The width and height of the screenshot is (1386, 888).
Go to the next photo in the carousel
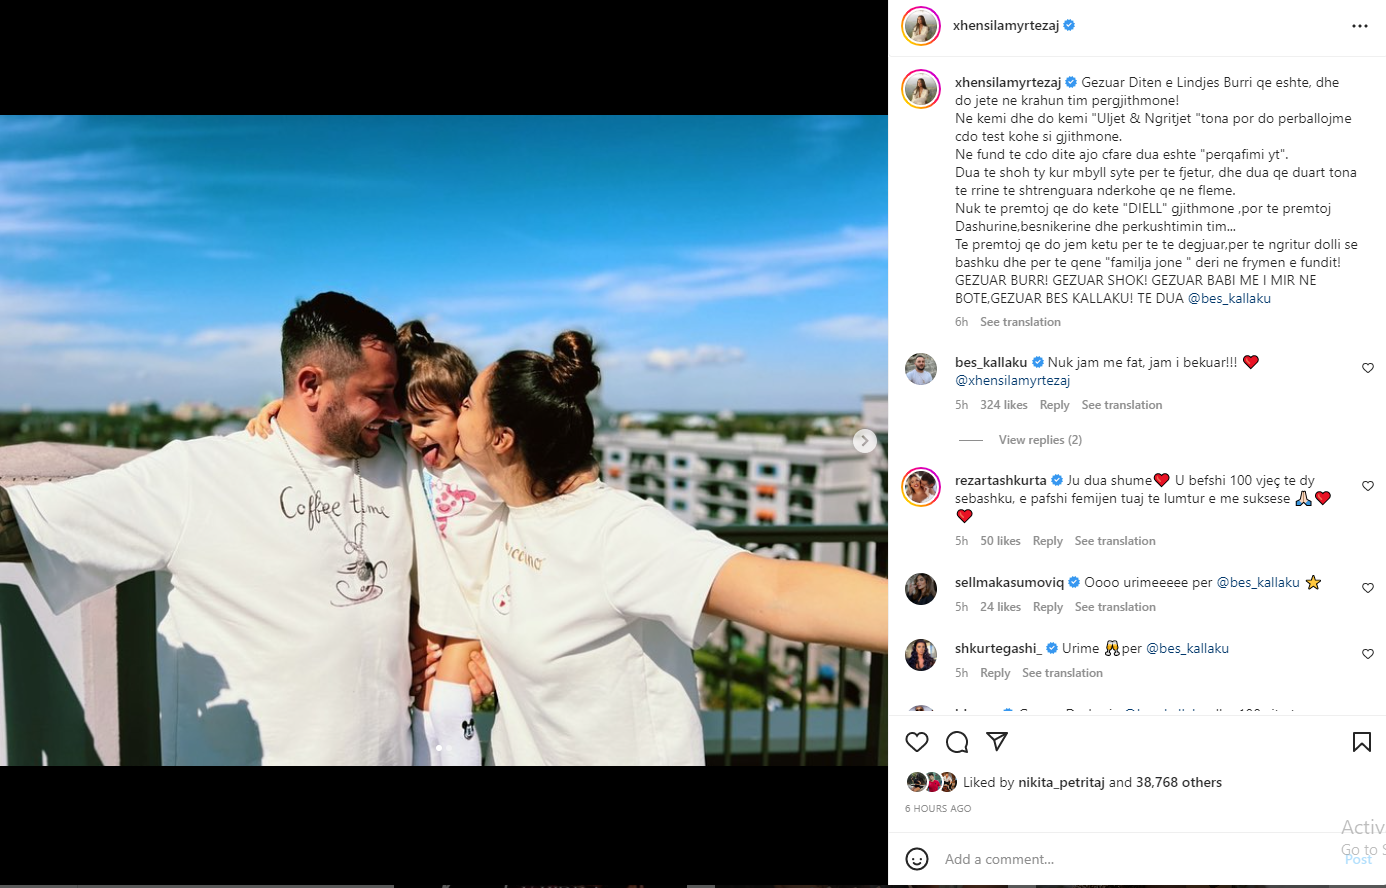pyautogui.click(x=865, y=441)
